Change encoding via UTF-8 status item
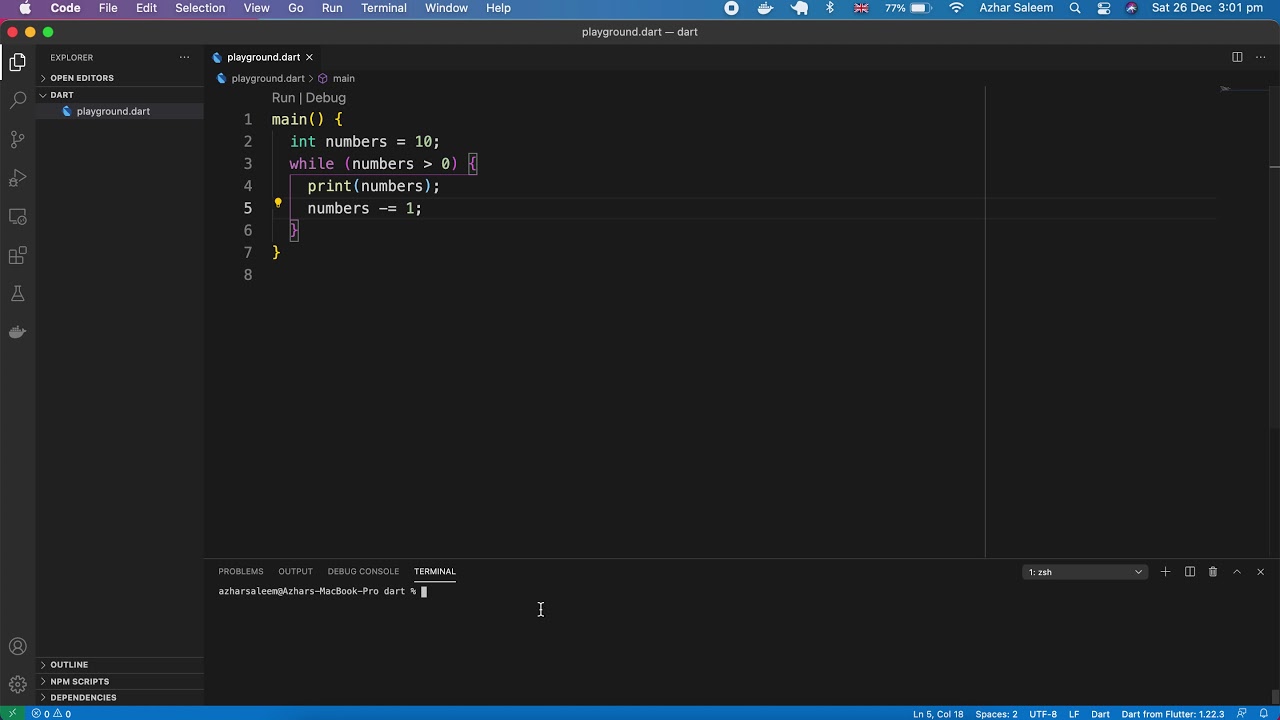 1043,714
